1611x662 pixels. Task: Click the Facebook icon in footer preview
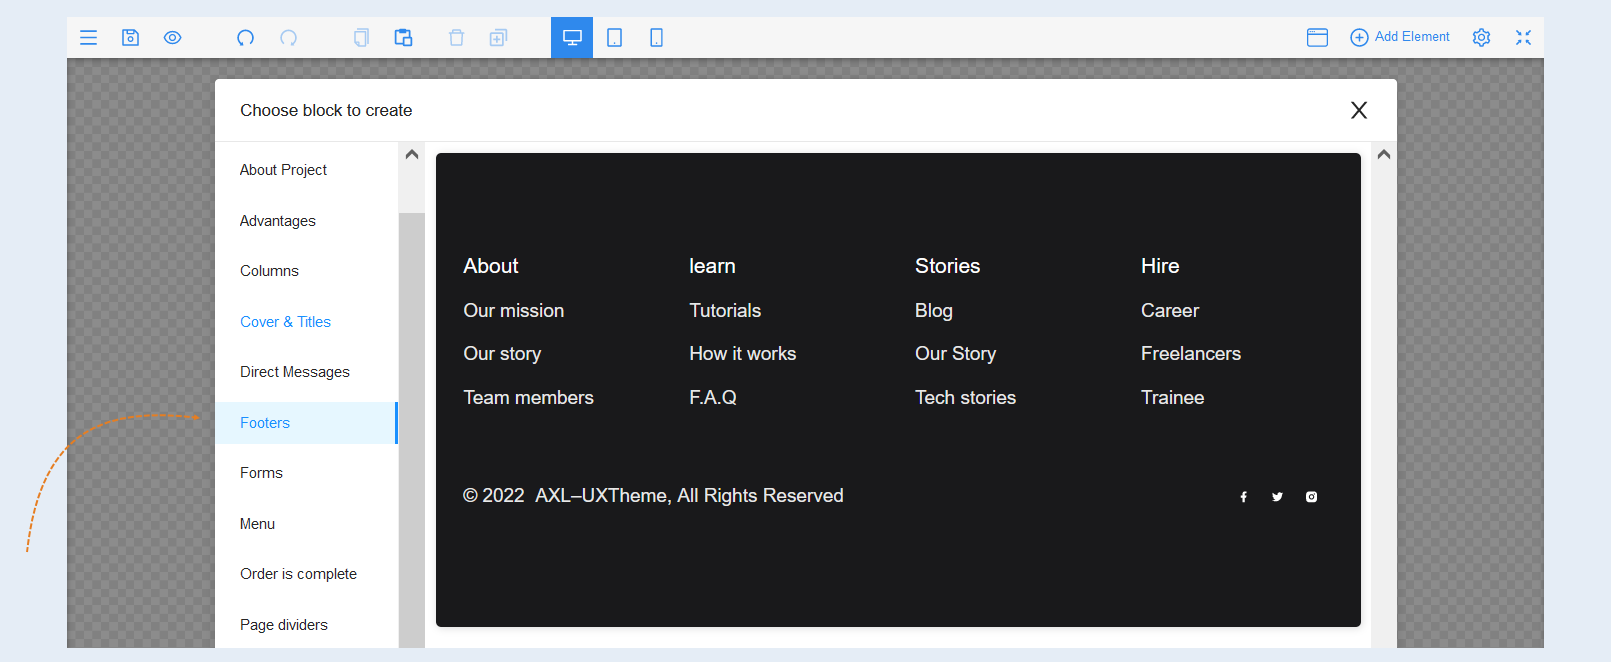click(1244, 497)
